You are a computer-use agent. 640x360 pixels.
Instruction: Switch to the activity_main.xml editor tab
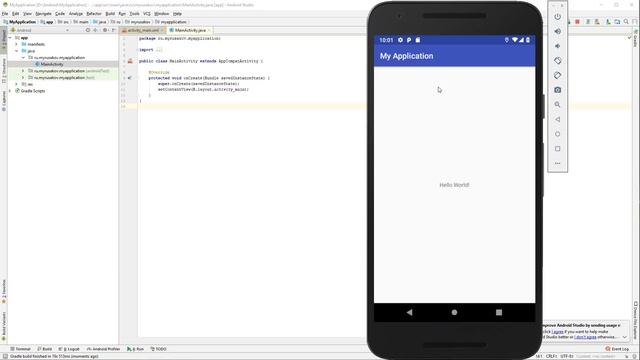(142, 30)
